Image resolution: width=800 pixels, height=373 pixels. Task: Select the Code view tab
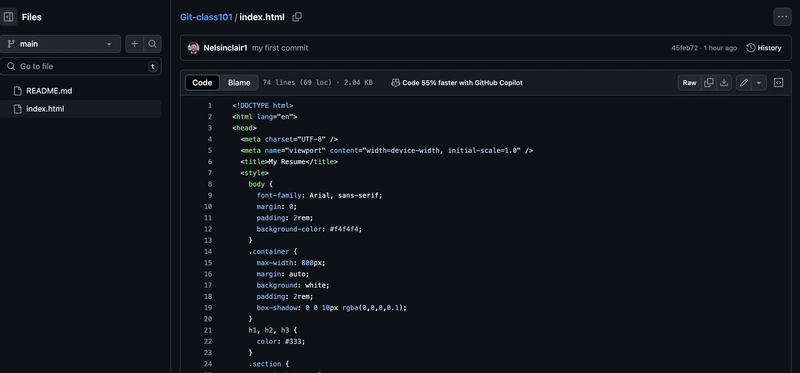[x=202, y=83]
